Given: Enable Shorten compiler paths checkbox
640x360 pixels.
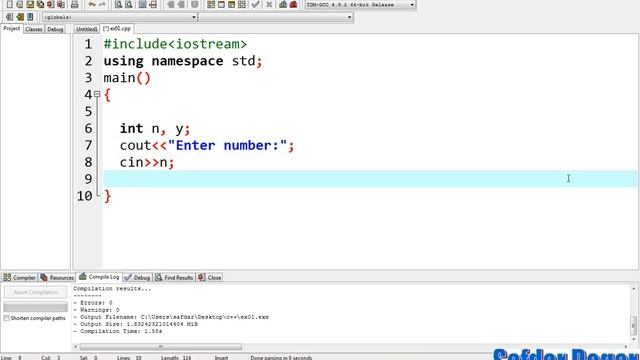Looking at the screenshot, I should [x=6, y=318].
